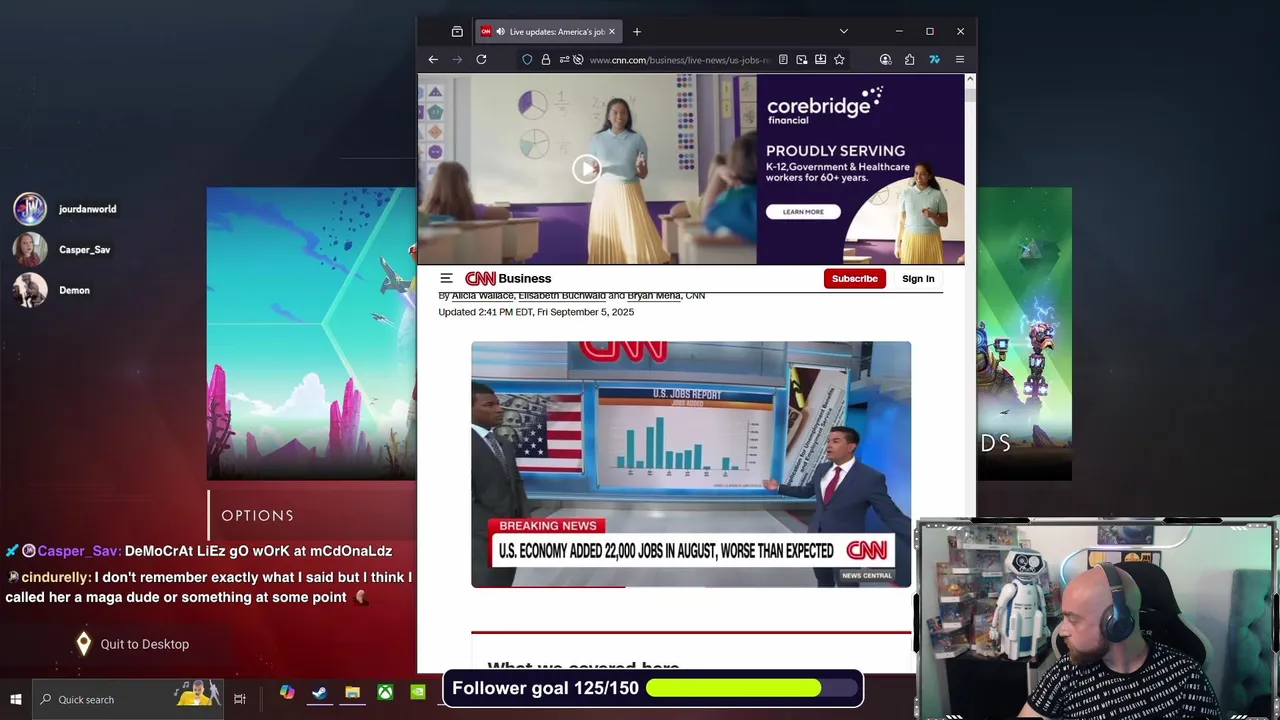
Task: Click the video progress bar under CNN clip
Action: pos(691,587)
